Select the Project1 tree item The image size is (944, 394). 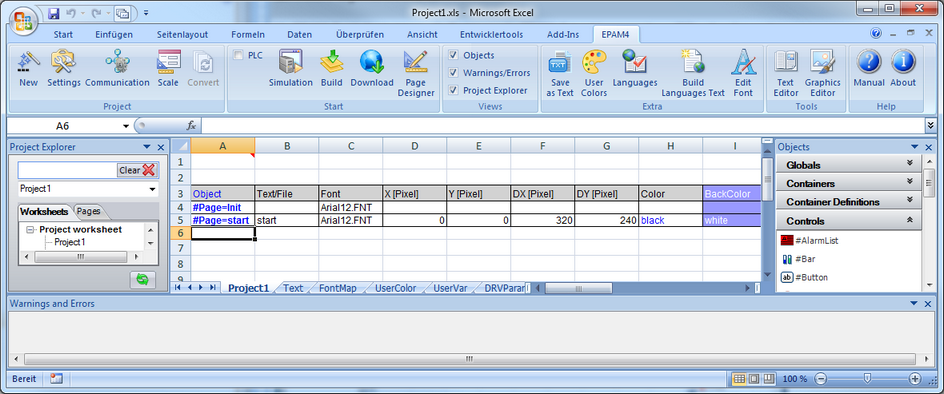tap(70, 242)
